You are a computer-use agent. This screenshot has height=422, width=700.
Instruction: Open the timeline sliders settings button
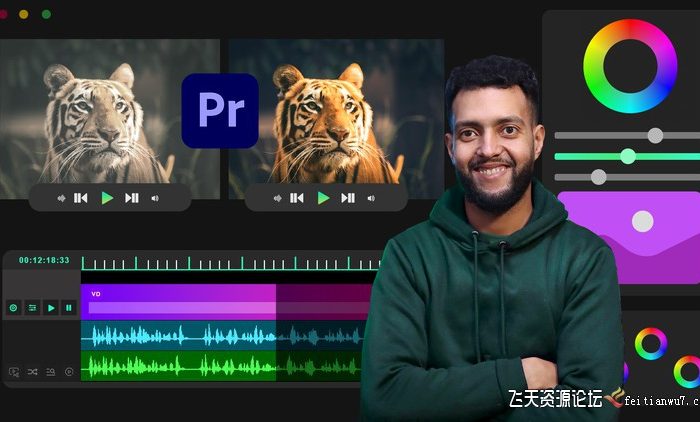pos(32,308)
